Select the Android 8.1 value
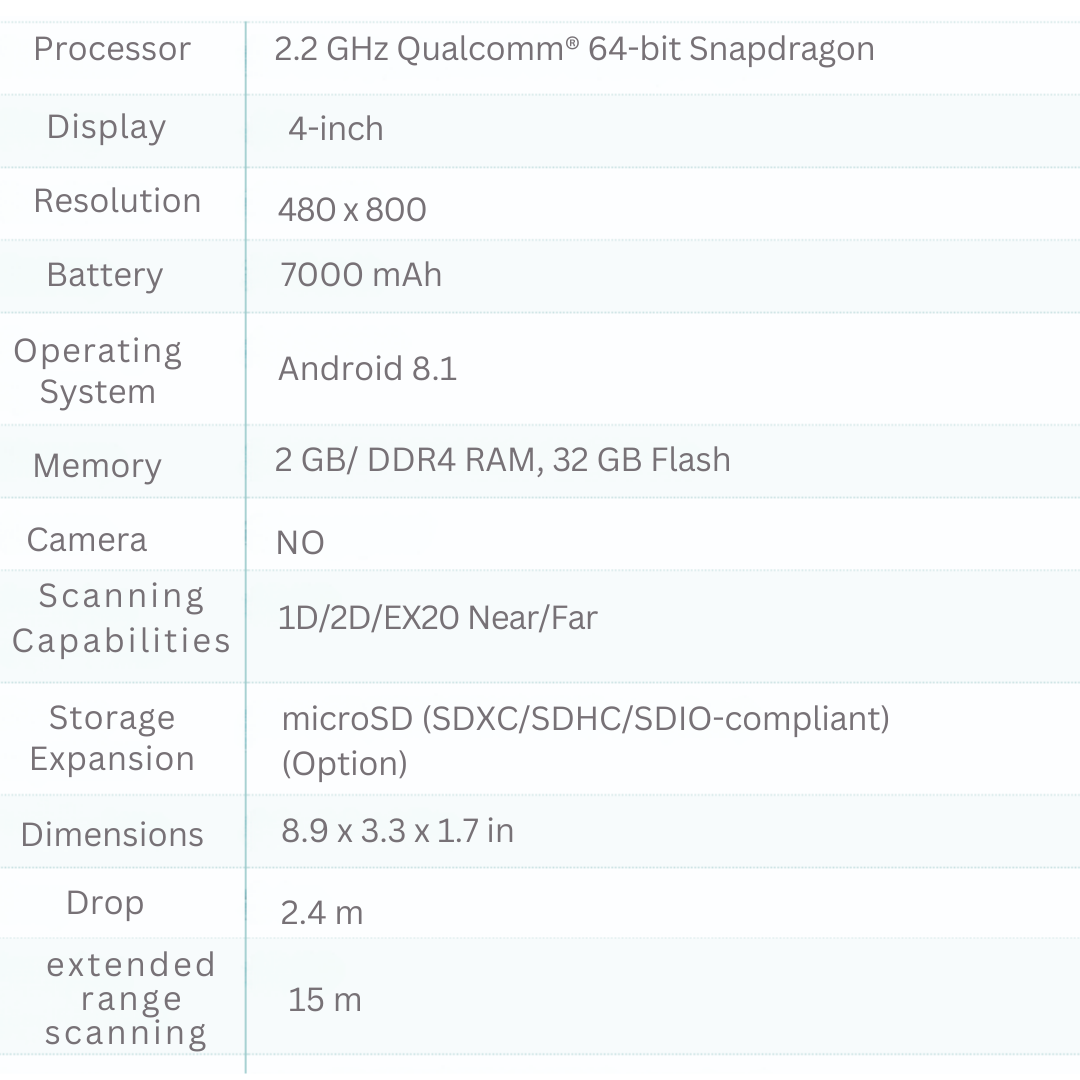The height and width of the screenshot is (1080, 1080). [367, 369]
